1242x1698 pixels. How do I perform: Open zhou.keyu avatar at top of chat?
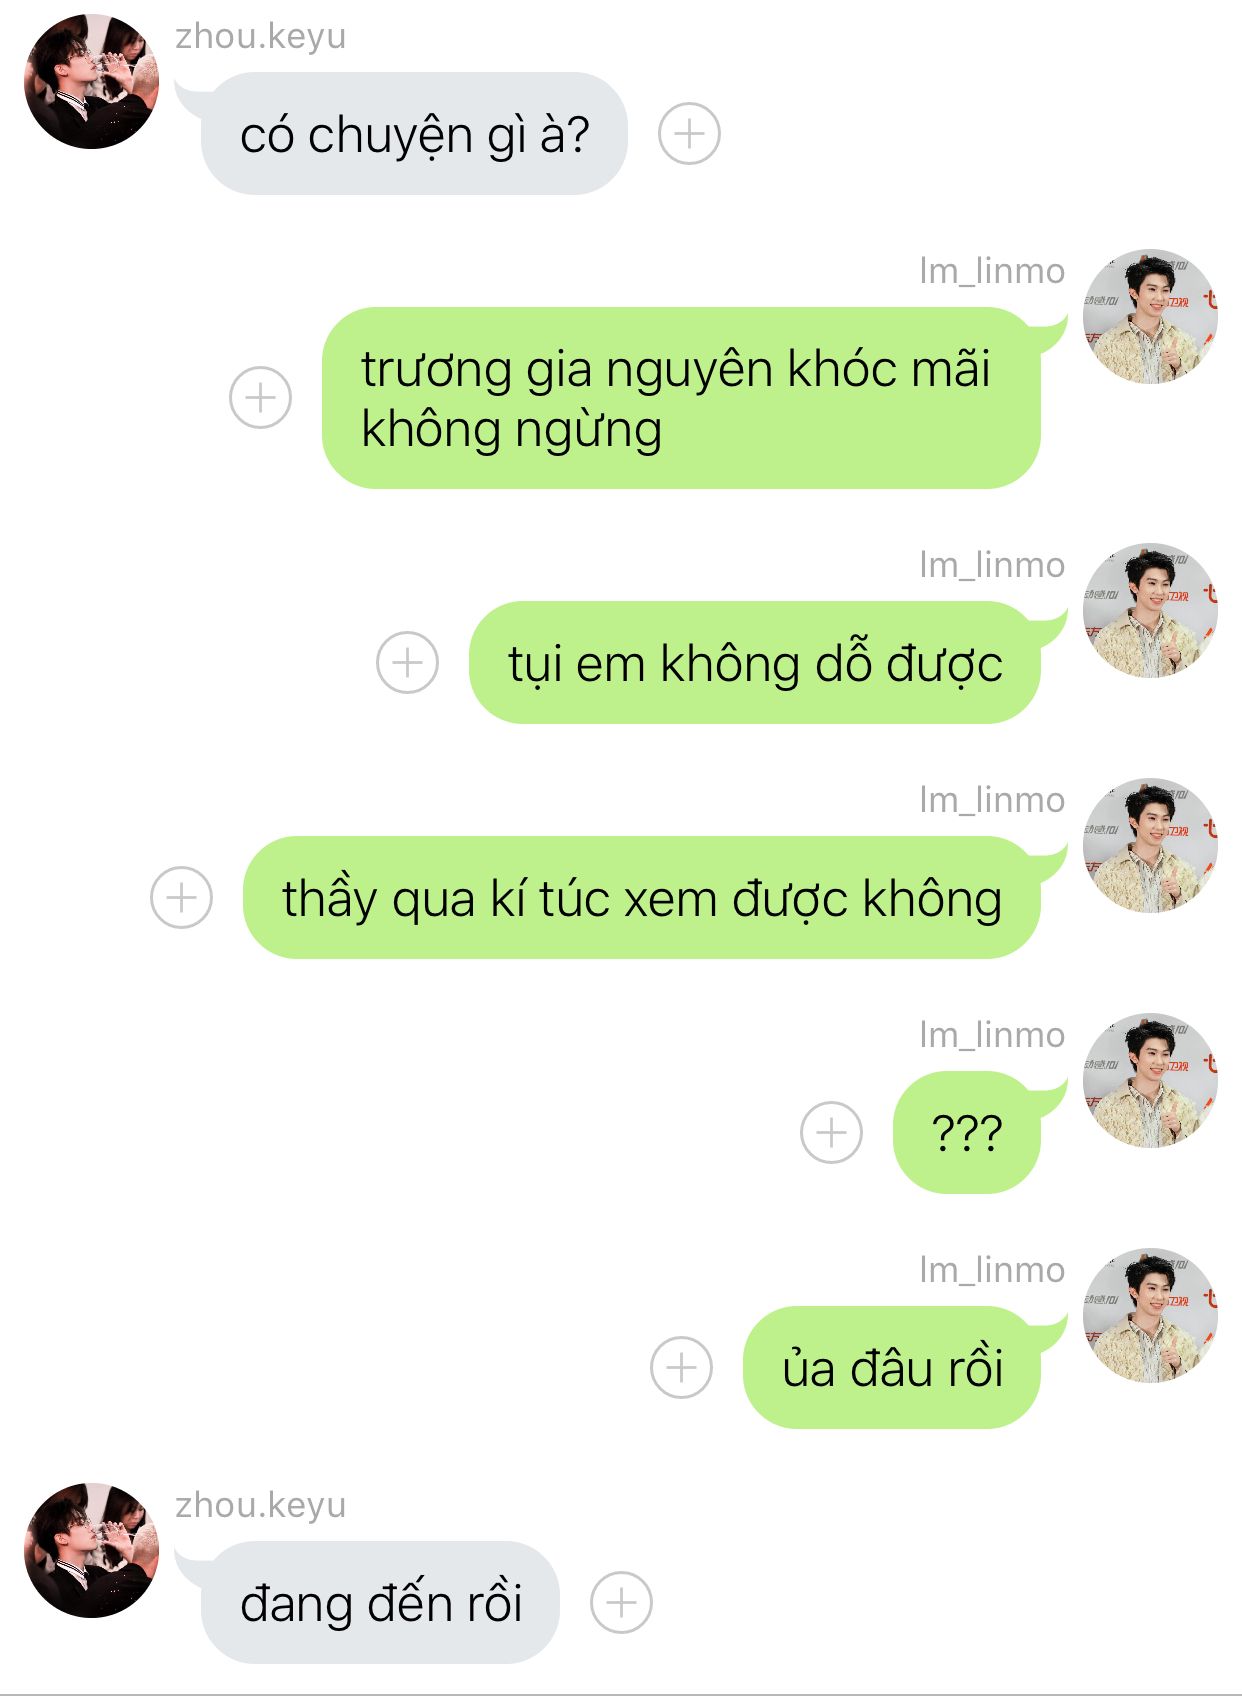pyautogui.click(x=91, y=81)
